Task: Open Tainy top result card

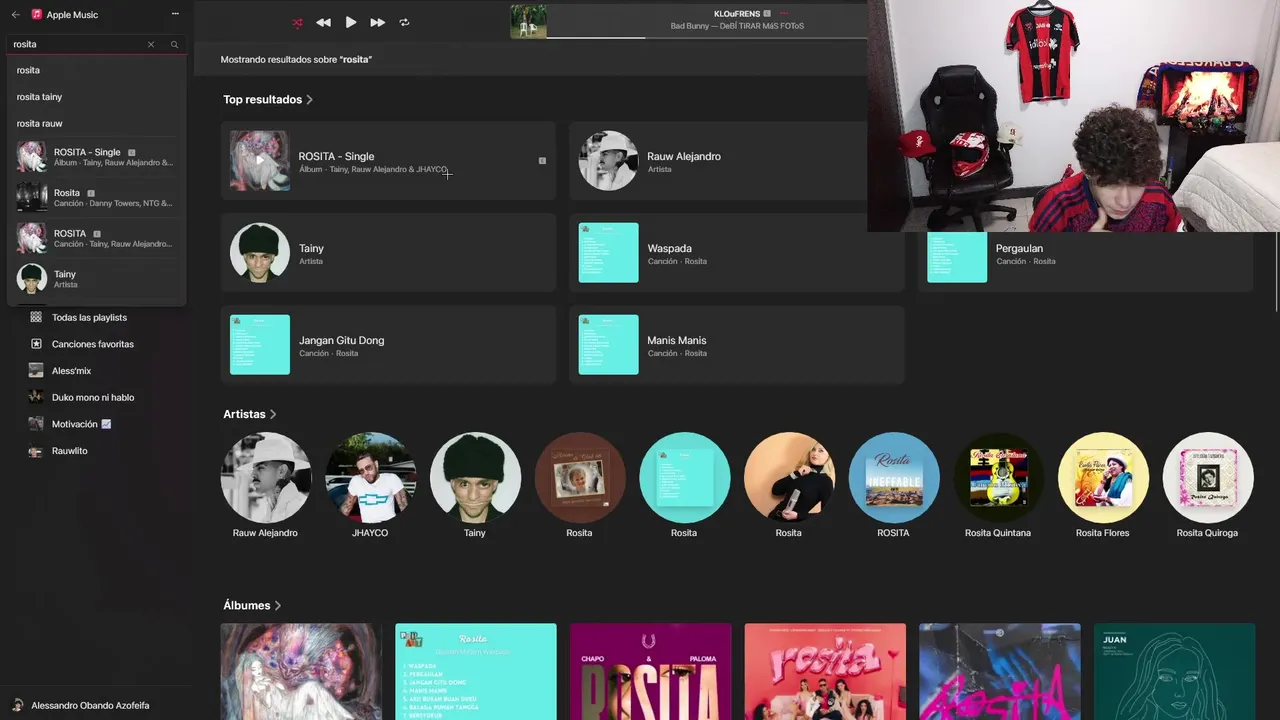Action: (x=388, y=253)
